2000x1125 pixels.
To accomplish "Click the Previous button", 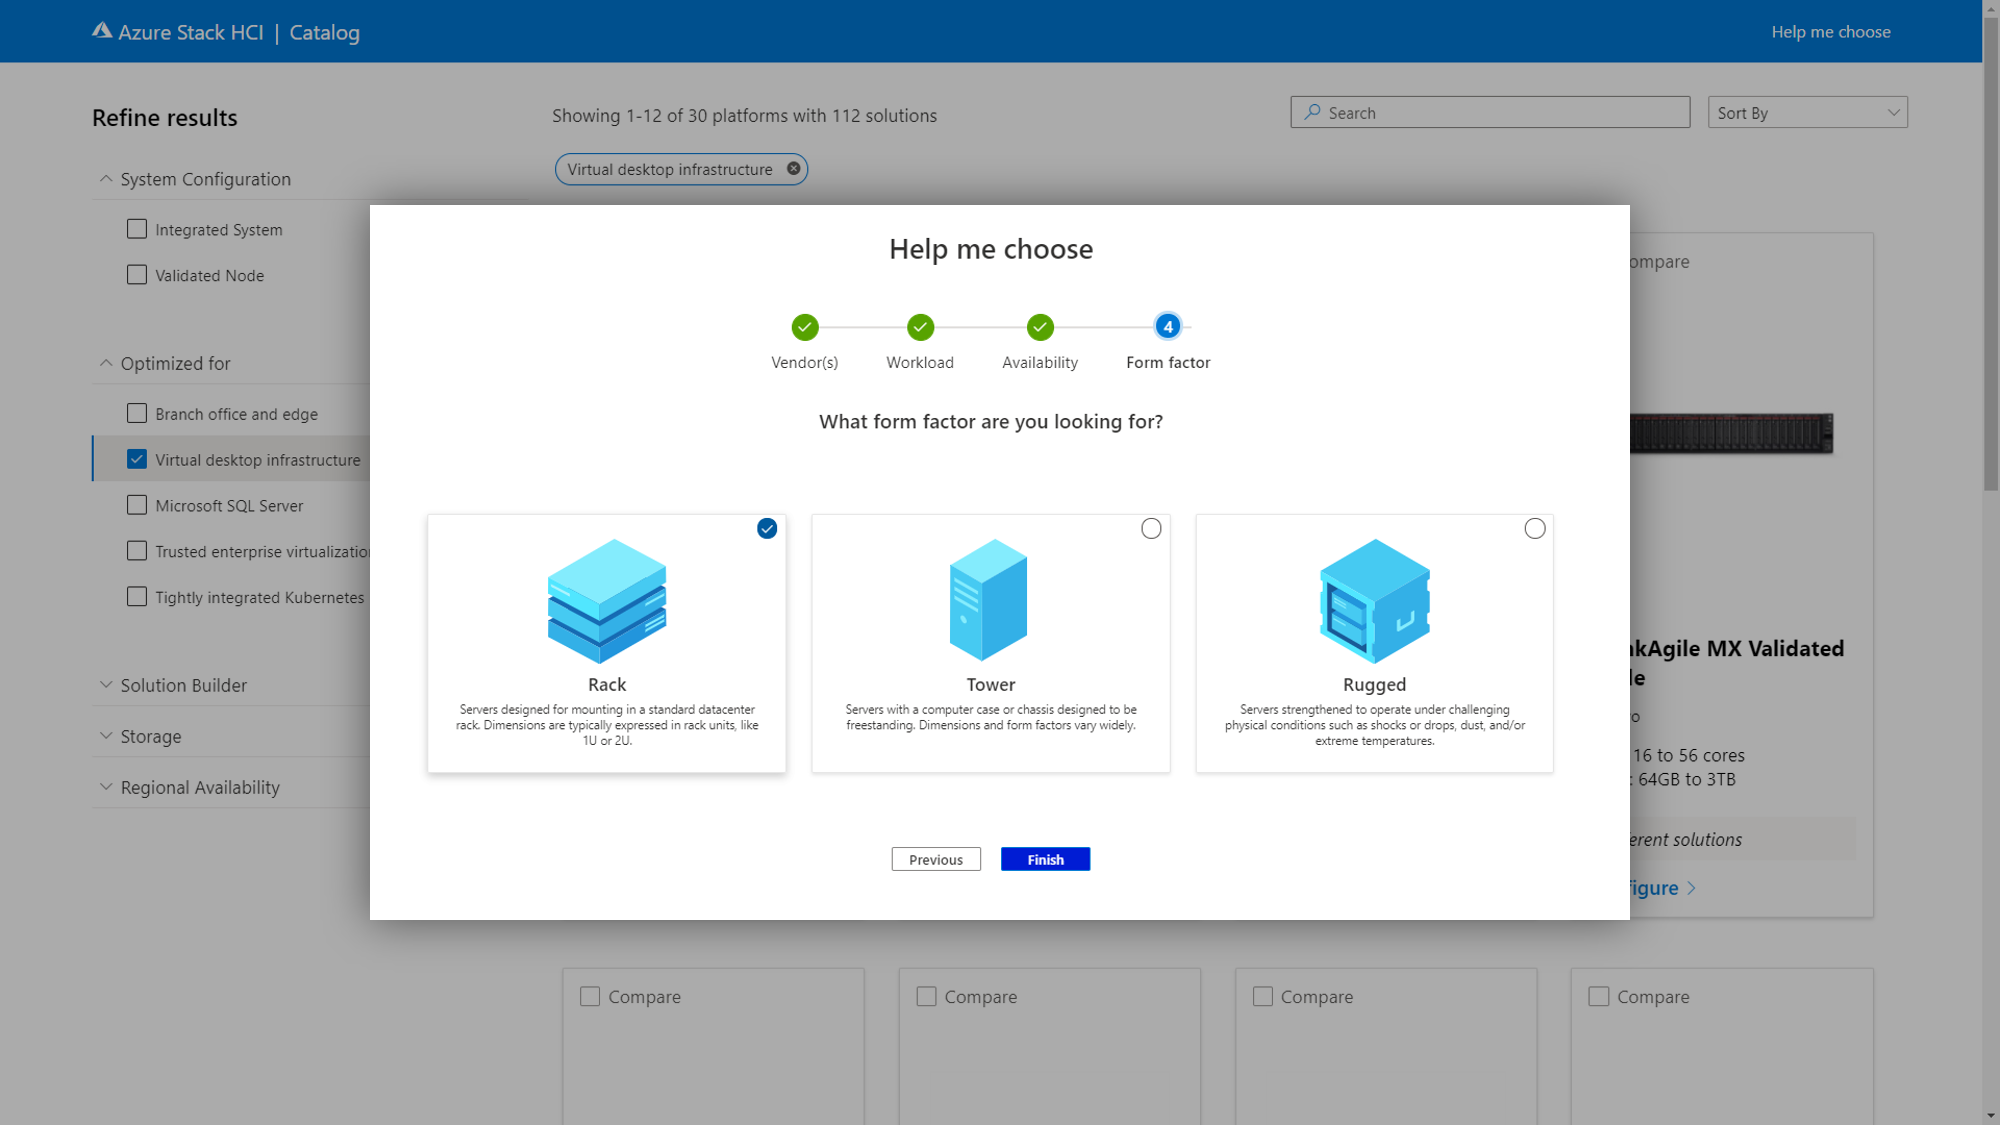I will click(936, 859).
